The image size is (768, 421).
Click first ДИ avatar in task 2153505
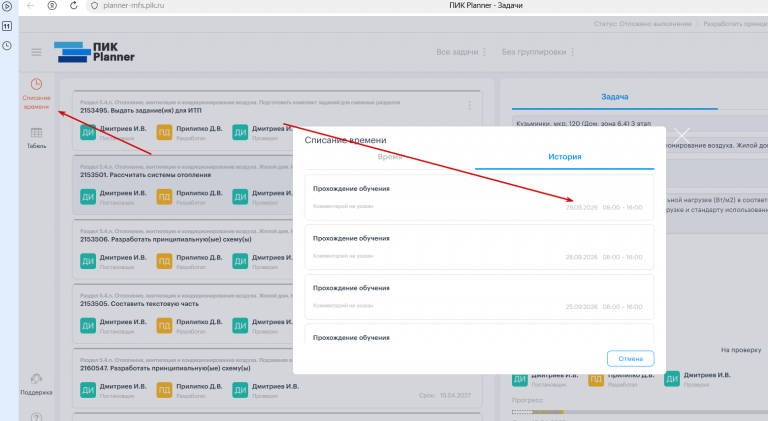[88, 326]
